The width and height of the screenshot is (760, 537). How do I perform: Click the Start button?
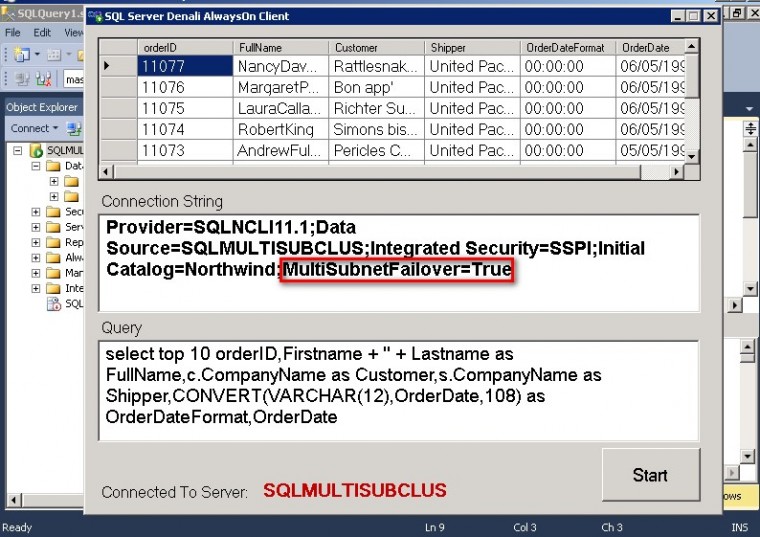click(x=651, y=475)
